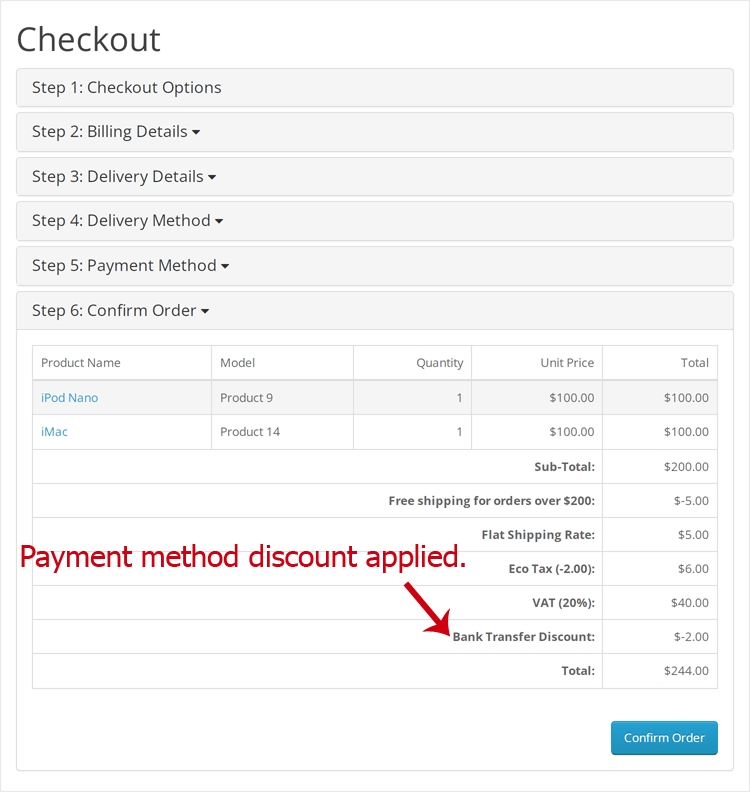
Task: Click caret arrow beside Delivery Method
Action: point(219,222)
